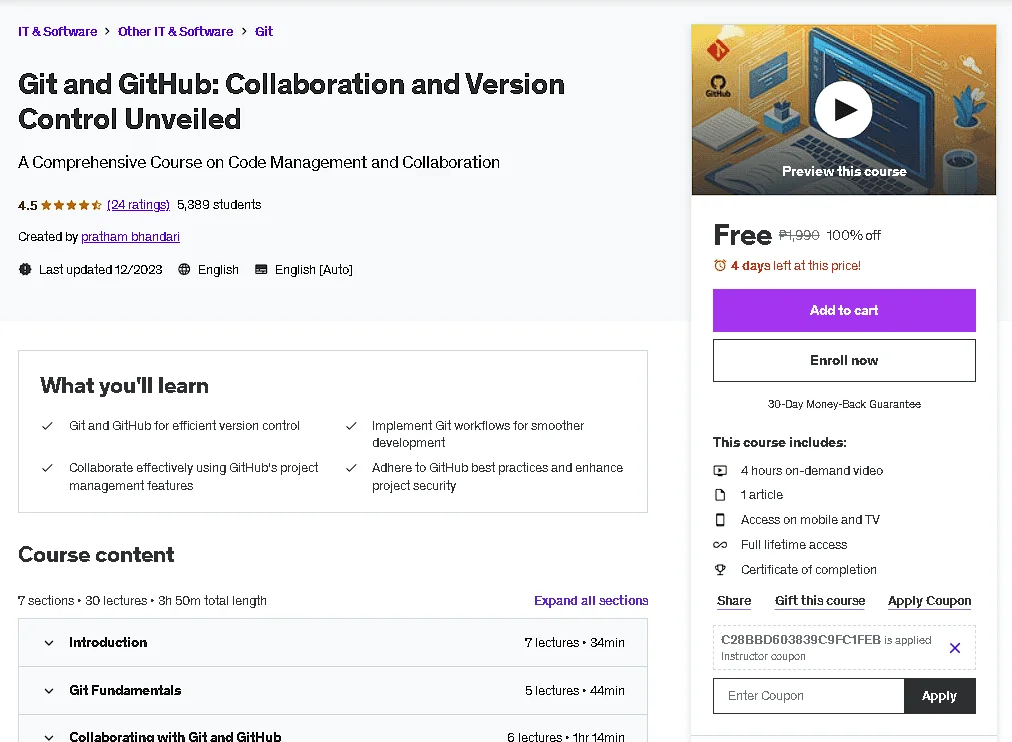This screenshot has width=1012, height=742.
Task: Click the 4.5 rating number
Action: pyautogui.click(x=28, y=205)
